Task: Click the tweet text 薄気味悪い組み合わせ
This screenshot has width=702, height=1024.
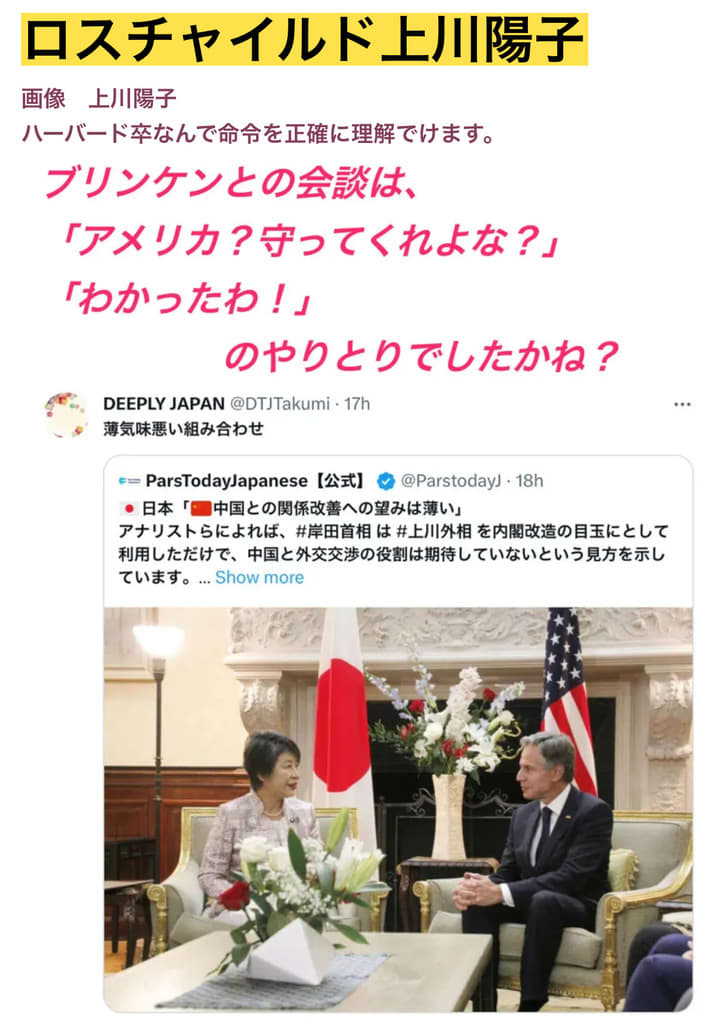Action: click(x=183, y=429)
